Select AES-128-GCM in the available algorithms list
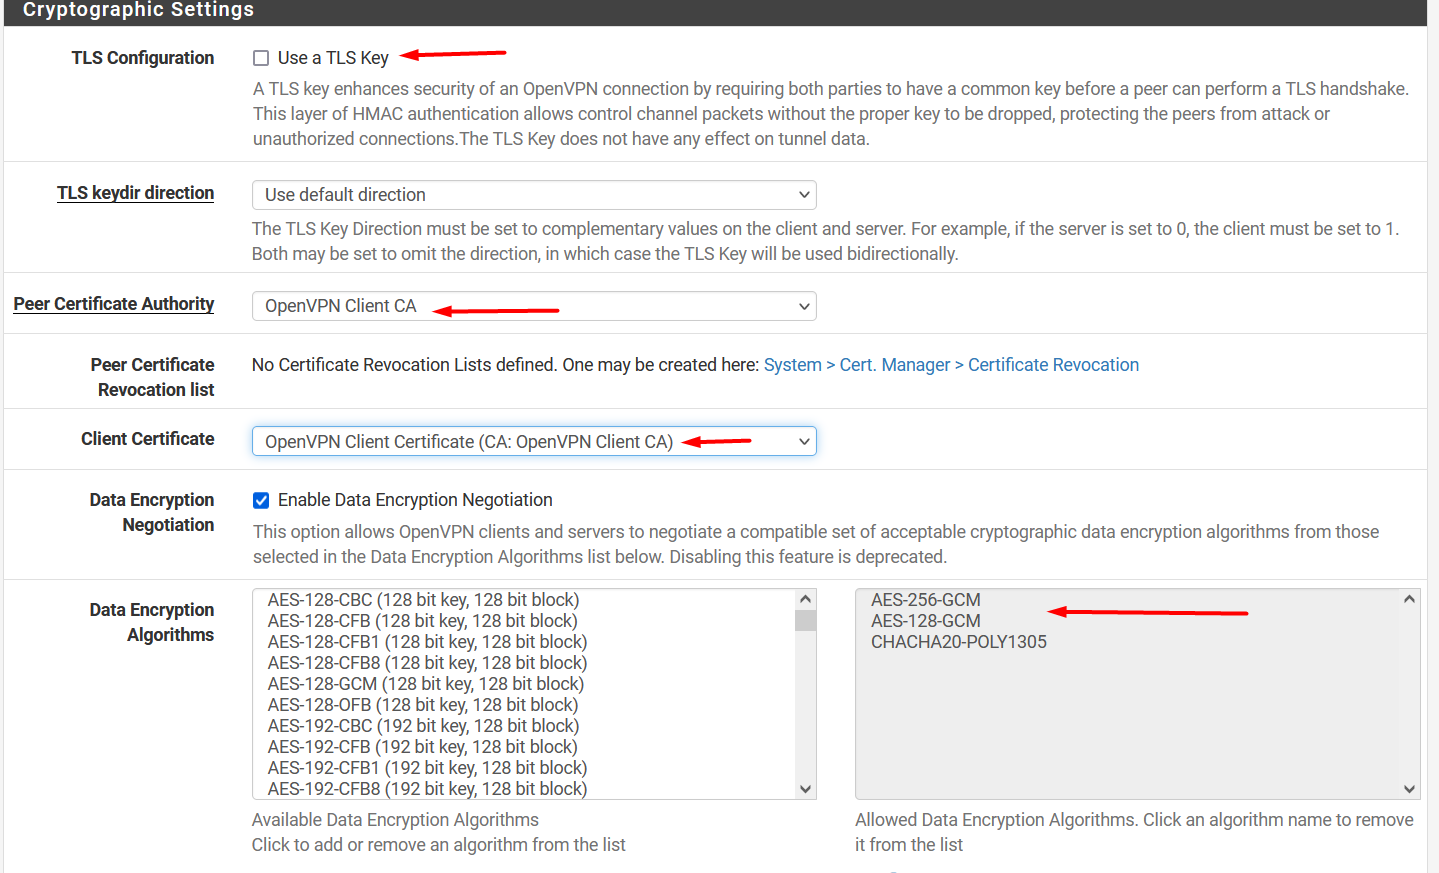Viewport: 1439px width, 873px height. (425, 684)
